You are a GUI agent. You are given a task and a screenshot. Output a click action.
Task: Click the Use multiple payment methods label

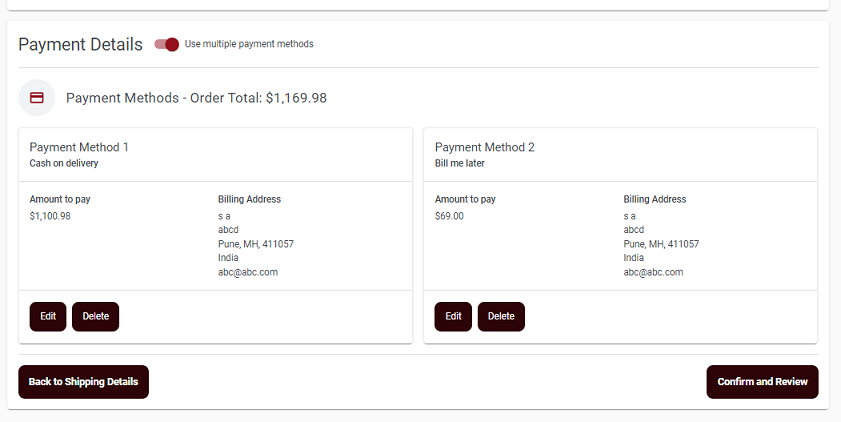249,44
